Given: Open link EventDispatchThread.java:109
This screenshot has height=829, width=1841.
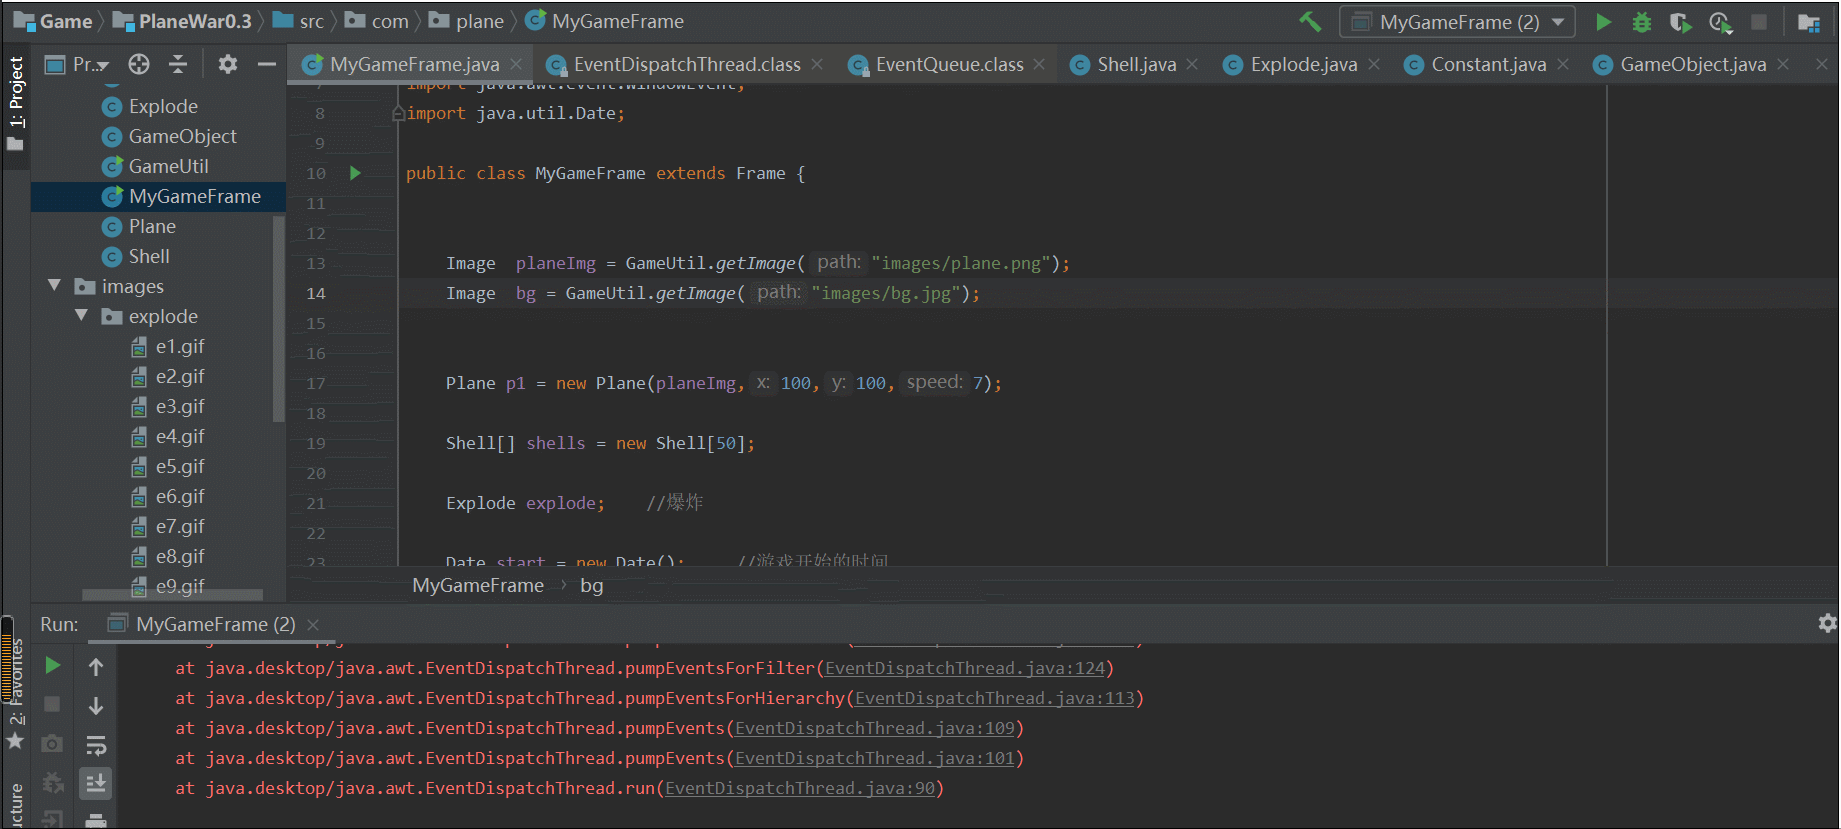Looking at the screenshot, I should [874, 728].
